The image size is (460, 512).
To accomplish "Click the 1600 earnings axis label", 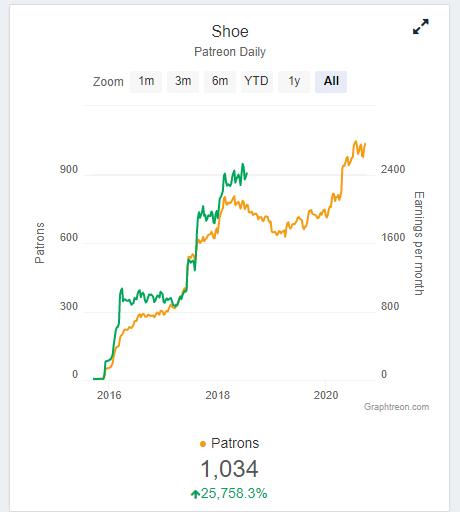I will pos(393,237).
